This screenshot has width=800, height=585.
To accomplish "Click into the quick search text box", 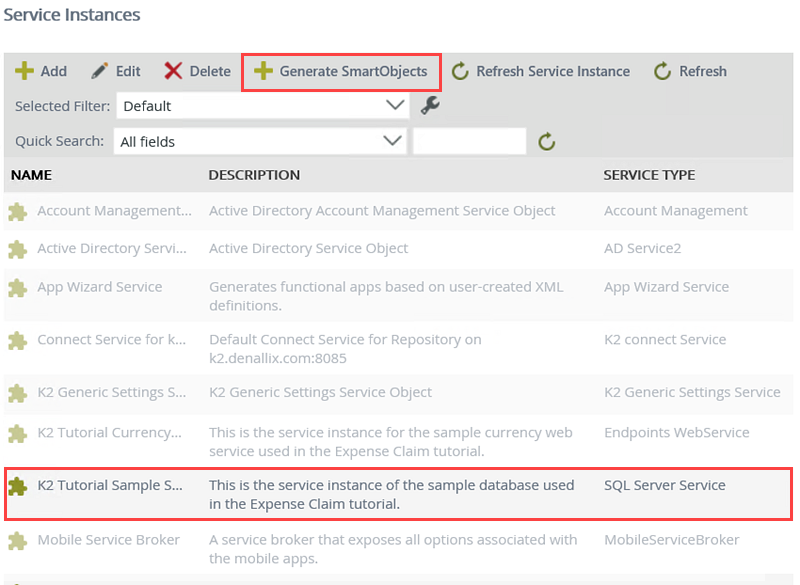I will click(x=469, y=141).
